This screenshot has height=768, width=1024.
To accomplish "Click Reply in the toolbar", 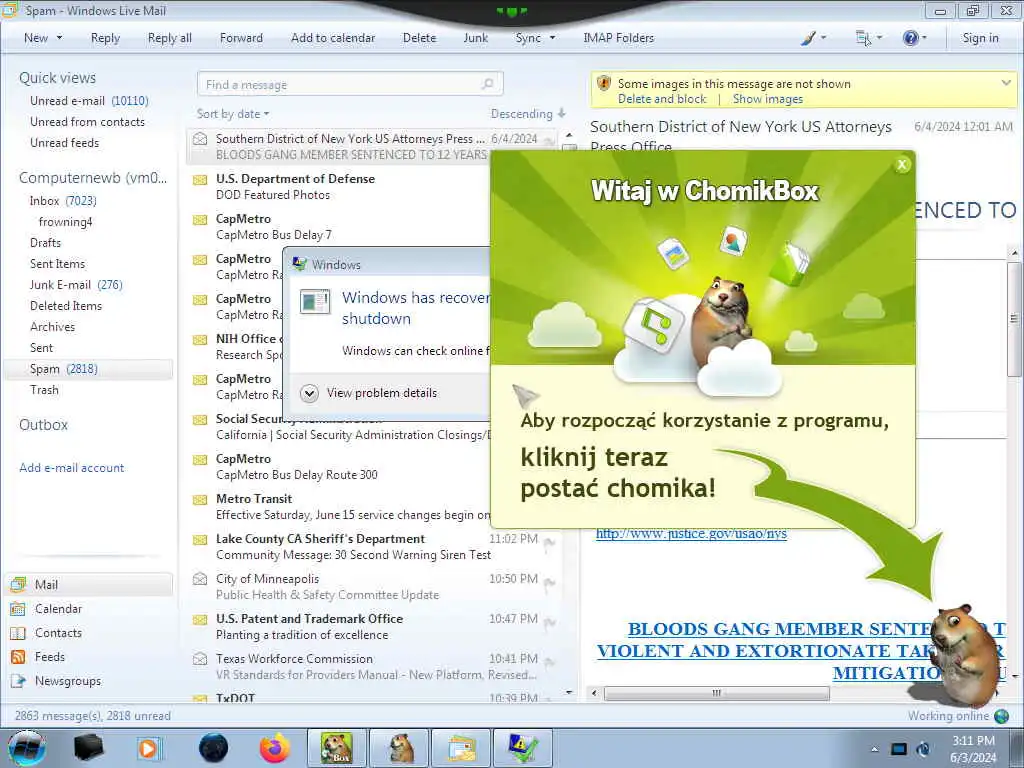I will tap(105, 38).
